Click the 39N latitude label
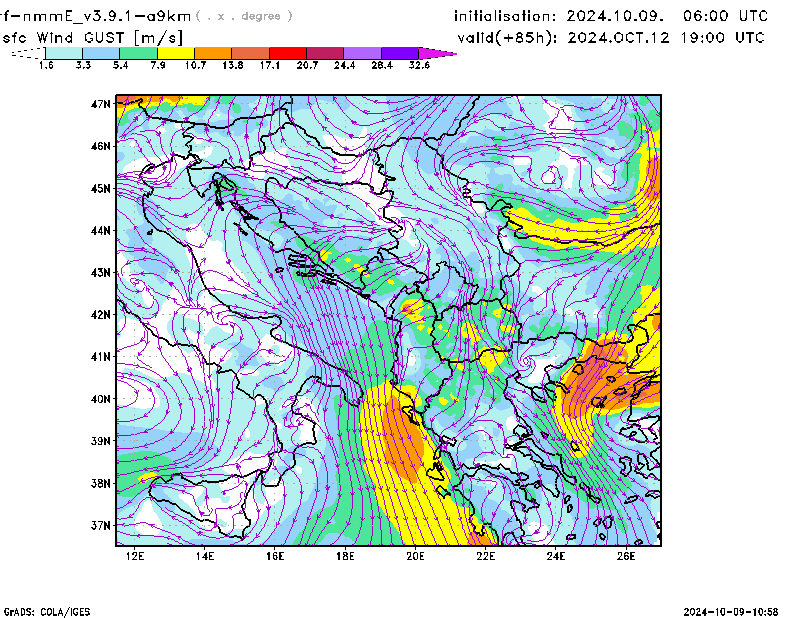The height and width of the screenshot is (618, 800). coord(101,441)
